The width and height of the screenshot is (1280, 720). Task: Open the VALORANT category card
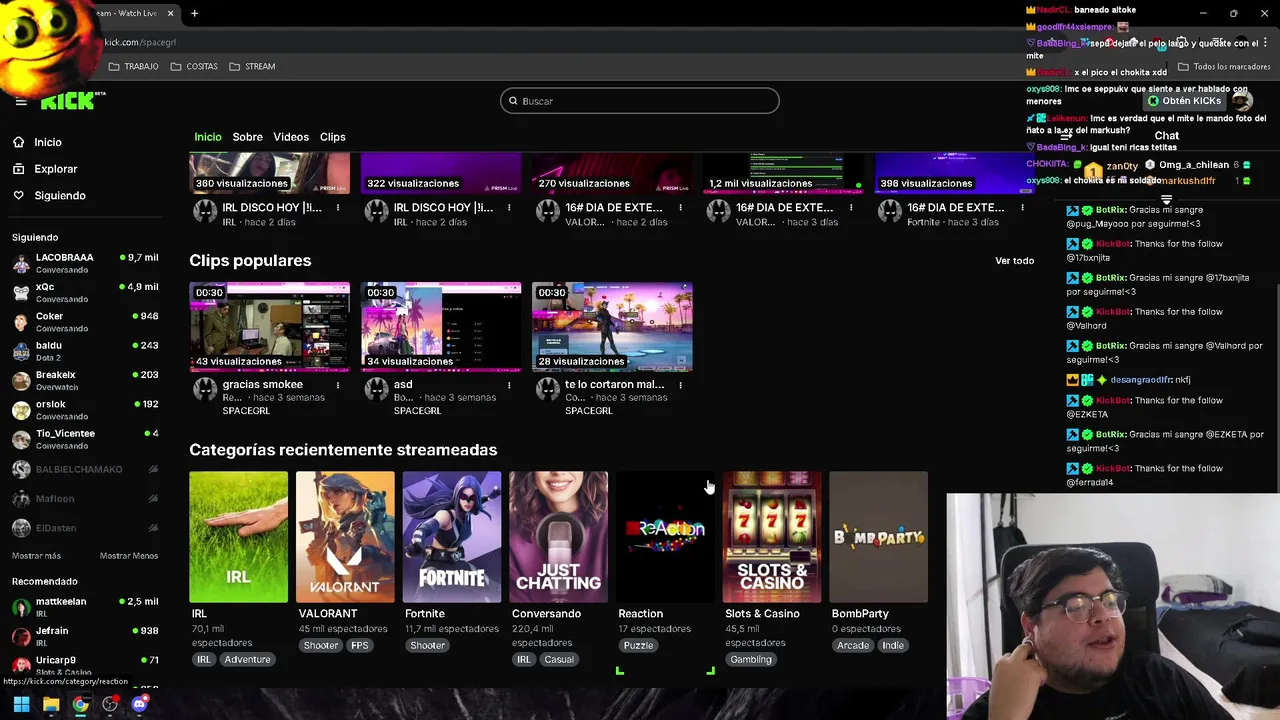[345, 537]
